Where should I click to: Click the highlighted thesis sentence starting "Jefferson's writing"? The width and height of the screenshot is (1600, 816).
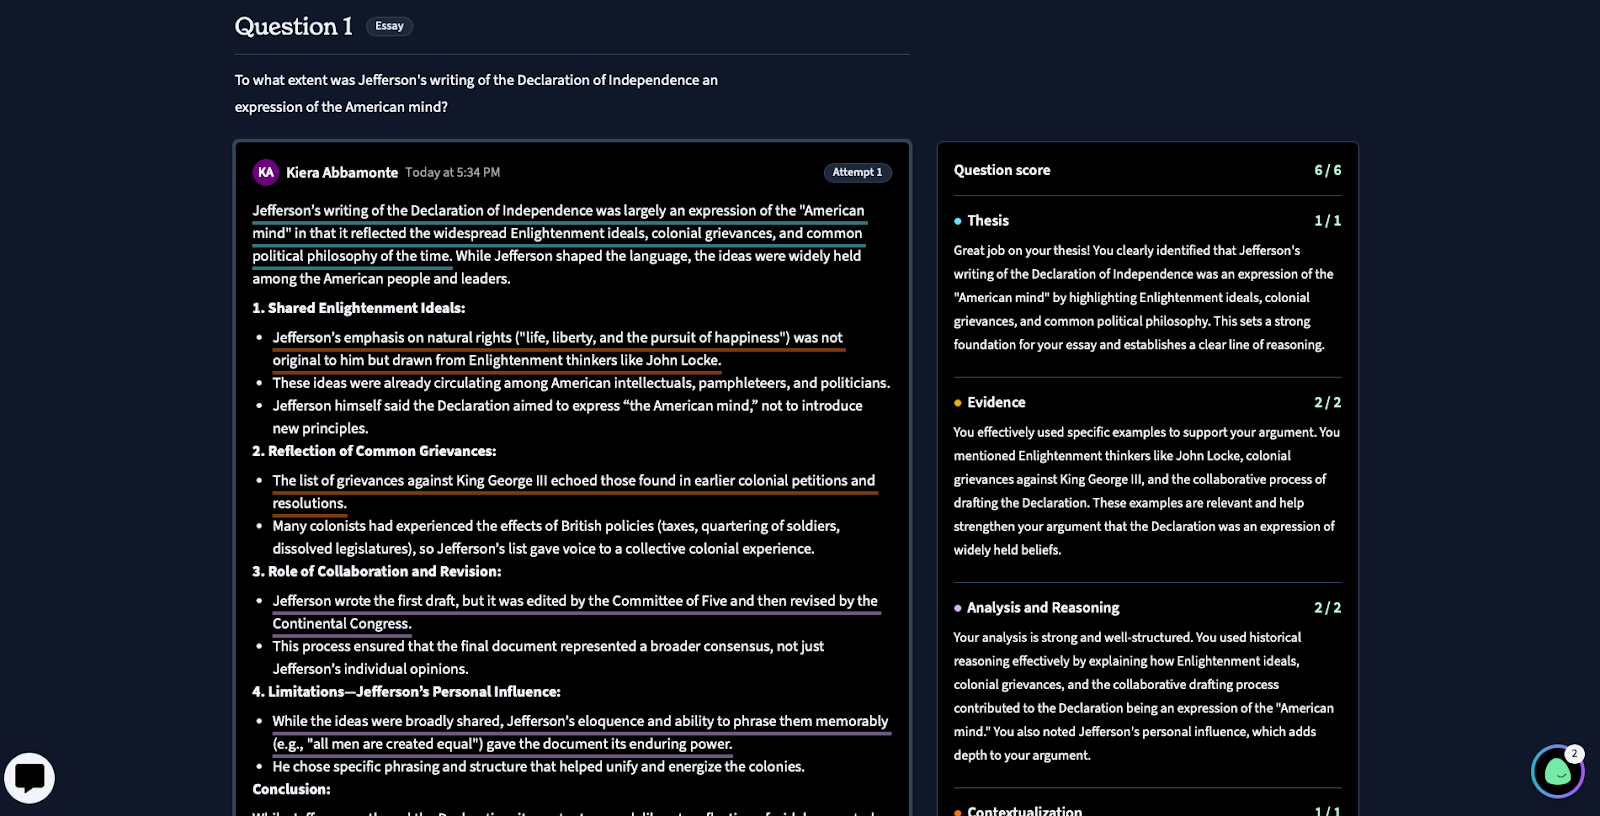click(x=558, y=233)
